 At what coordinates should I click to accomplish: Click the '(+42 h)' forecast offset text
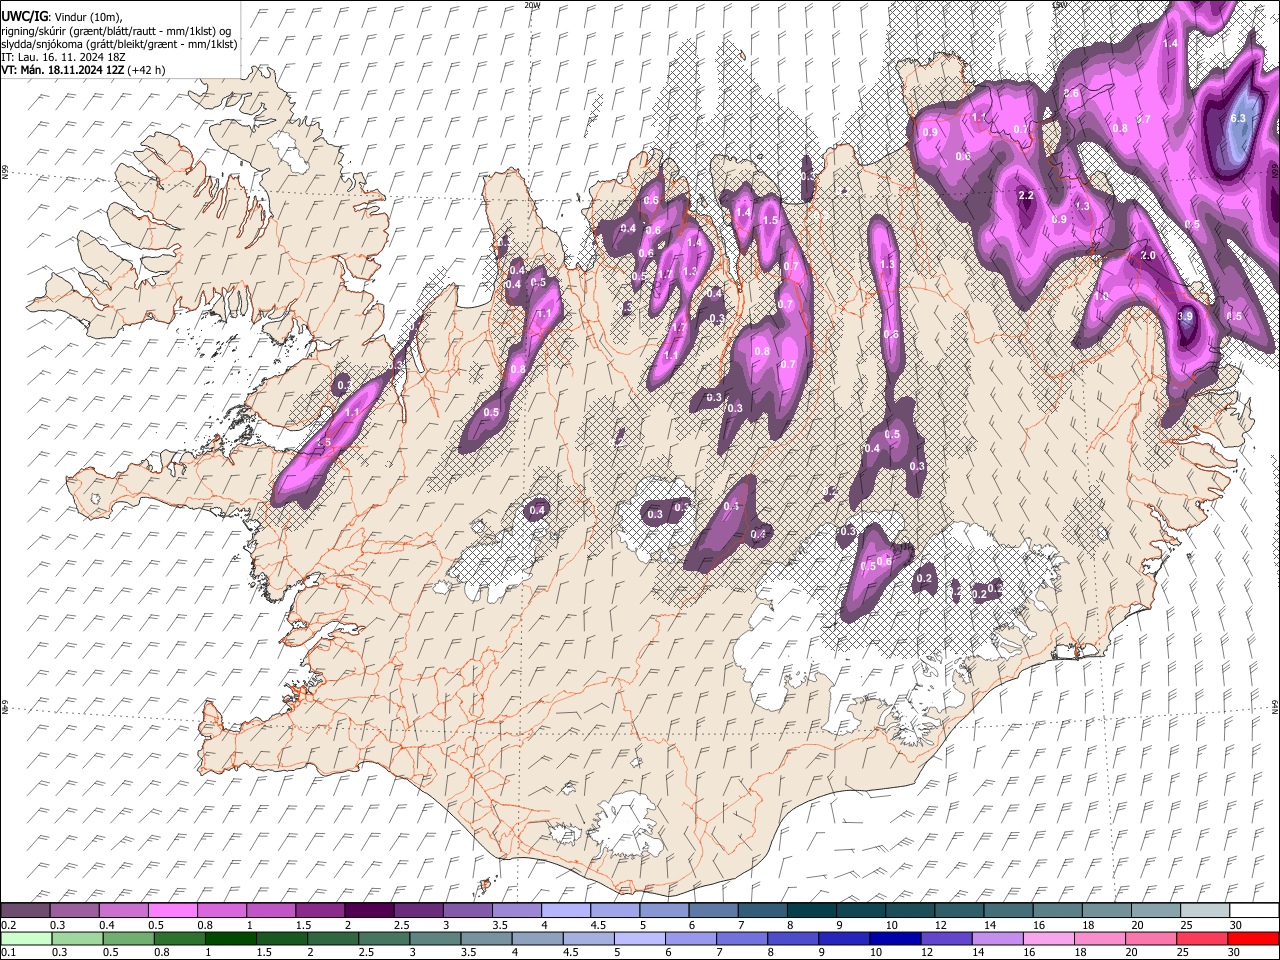(x=146, y=70)
